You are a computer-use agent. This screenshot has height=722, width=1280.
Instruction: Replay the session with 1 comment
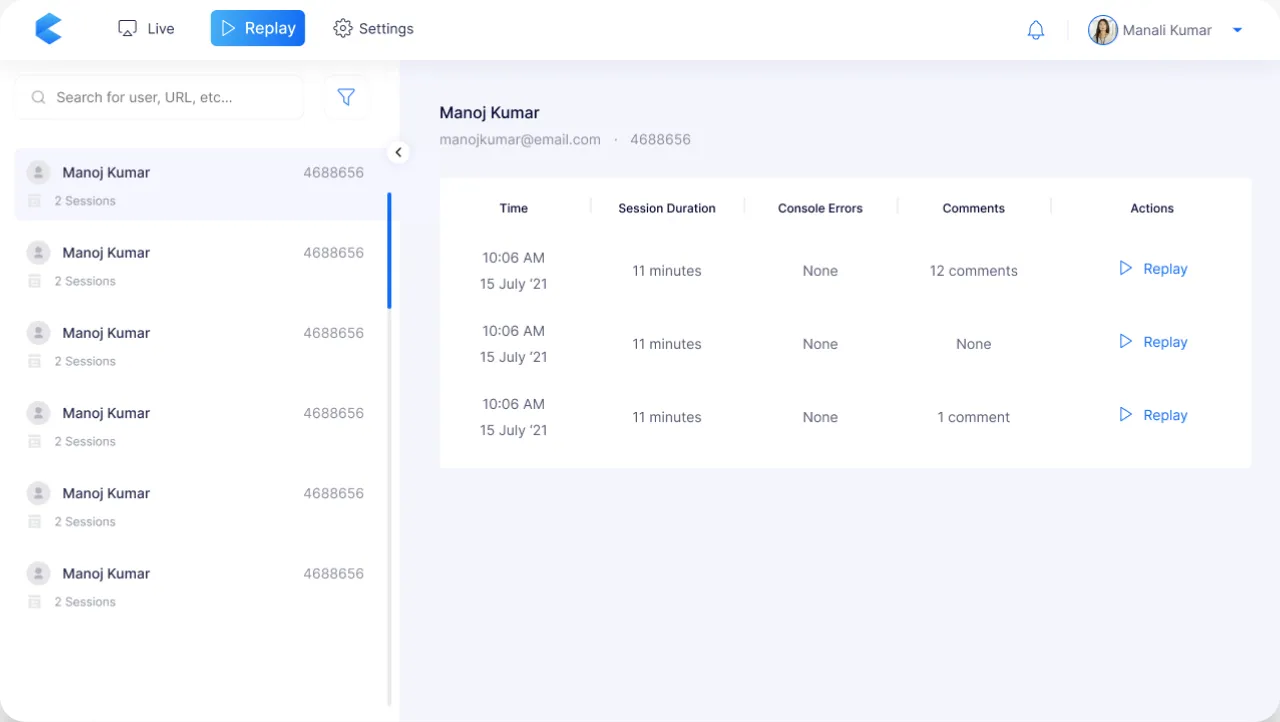coord(1153,415)
